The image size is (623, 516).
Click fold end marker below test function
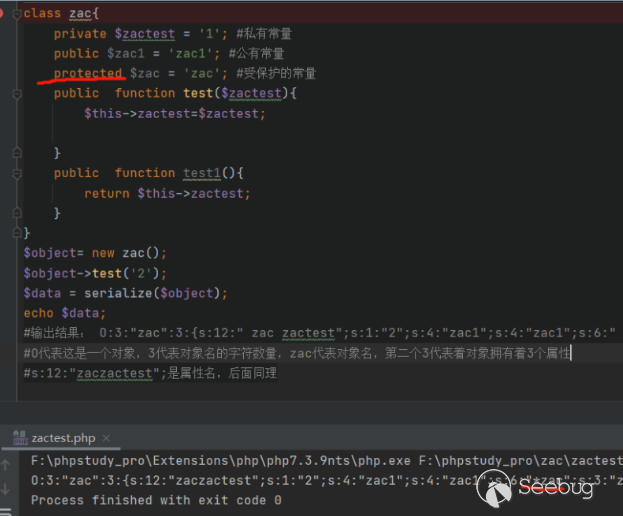(x=17, y=153)
